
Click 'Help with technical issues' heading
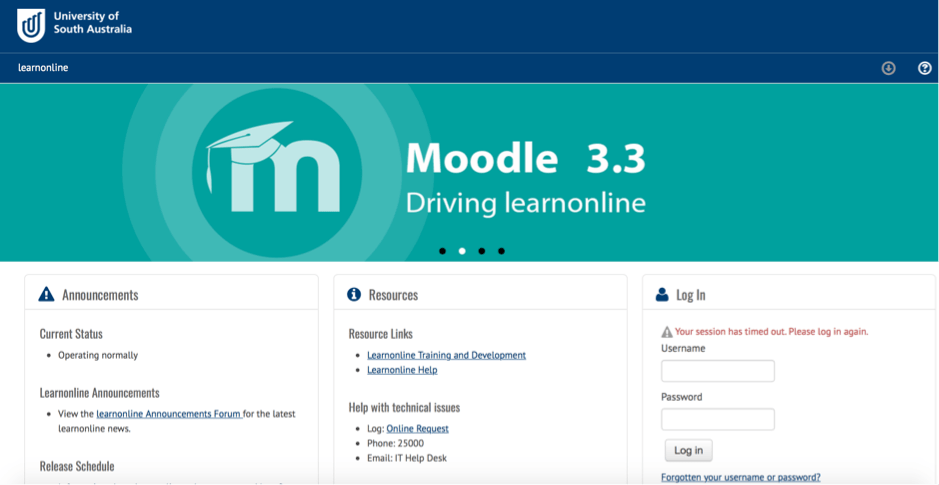(x=404, y=408)
